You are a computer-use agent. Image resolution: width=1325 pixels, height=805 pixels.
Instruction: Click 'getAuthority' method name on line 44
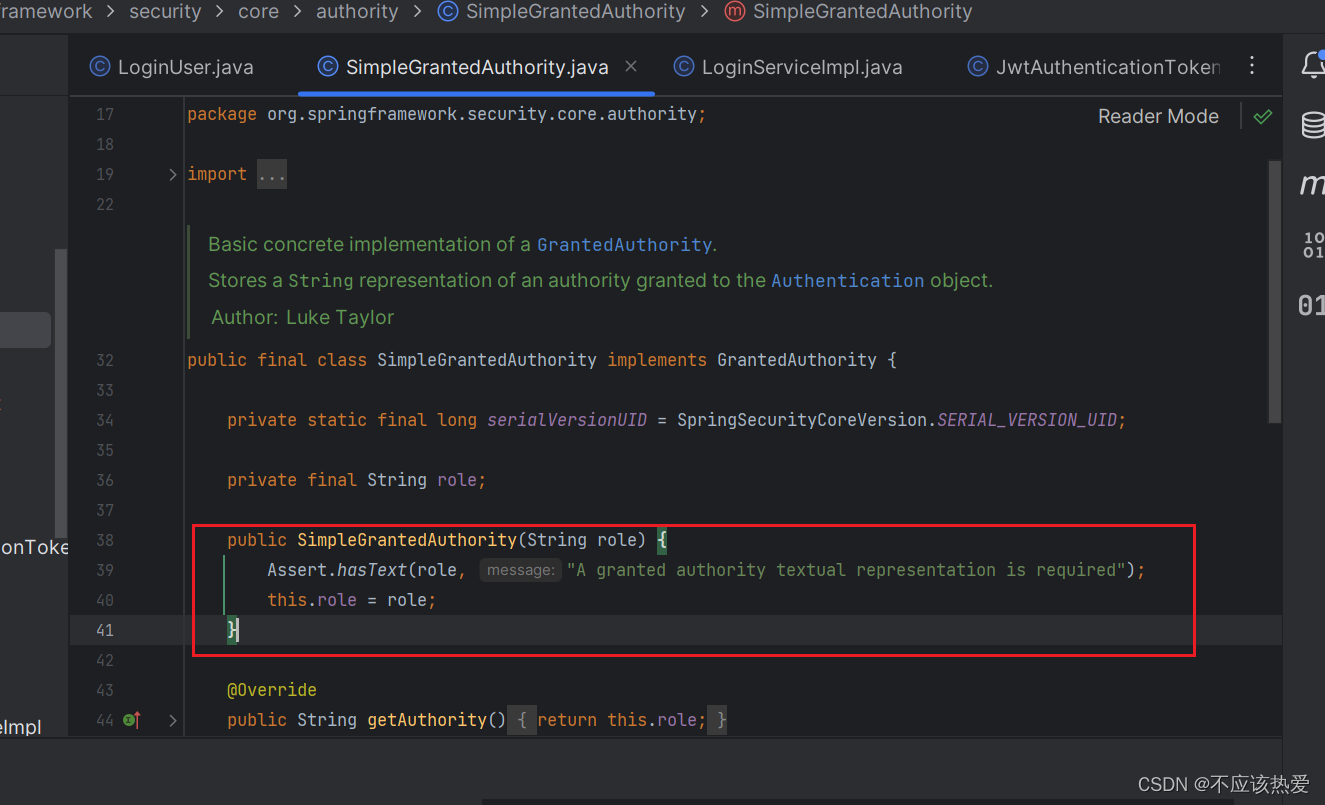[427, 720]
